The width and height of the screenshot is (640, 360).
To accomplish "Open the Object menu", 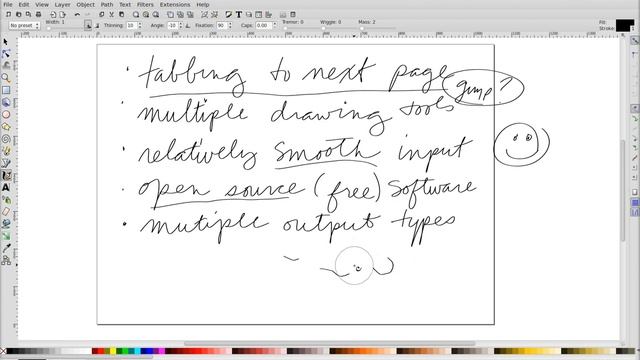I will [x=85, y=4].
